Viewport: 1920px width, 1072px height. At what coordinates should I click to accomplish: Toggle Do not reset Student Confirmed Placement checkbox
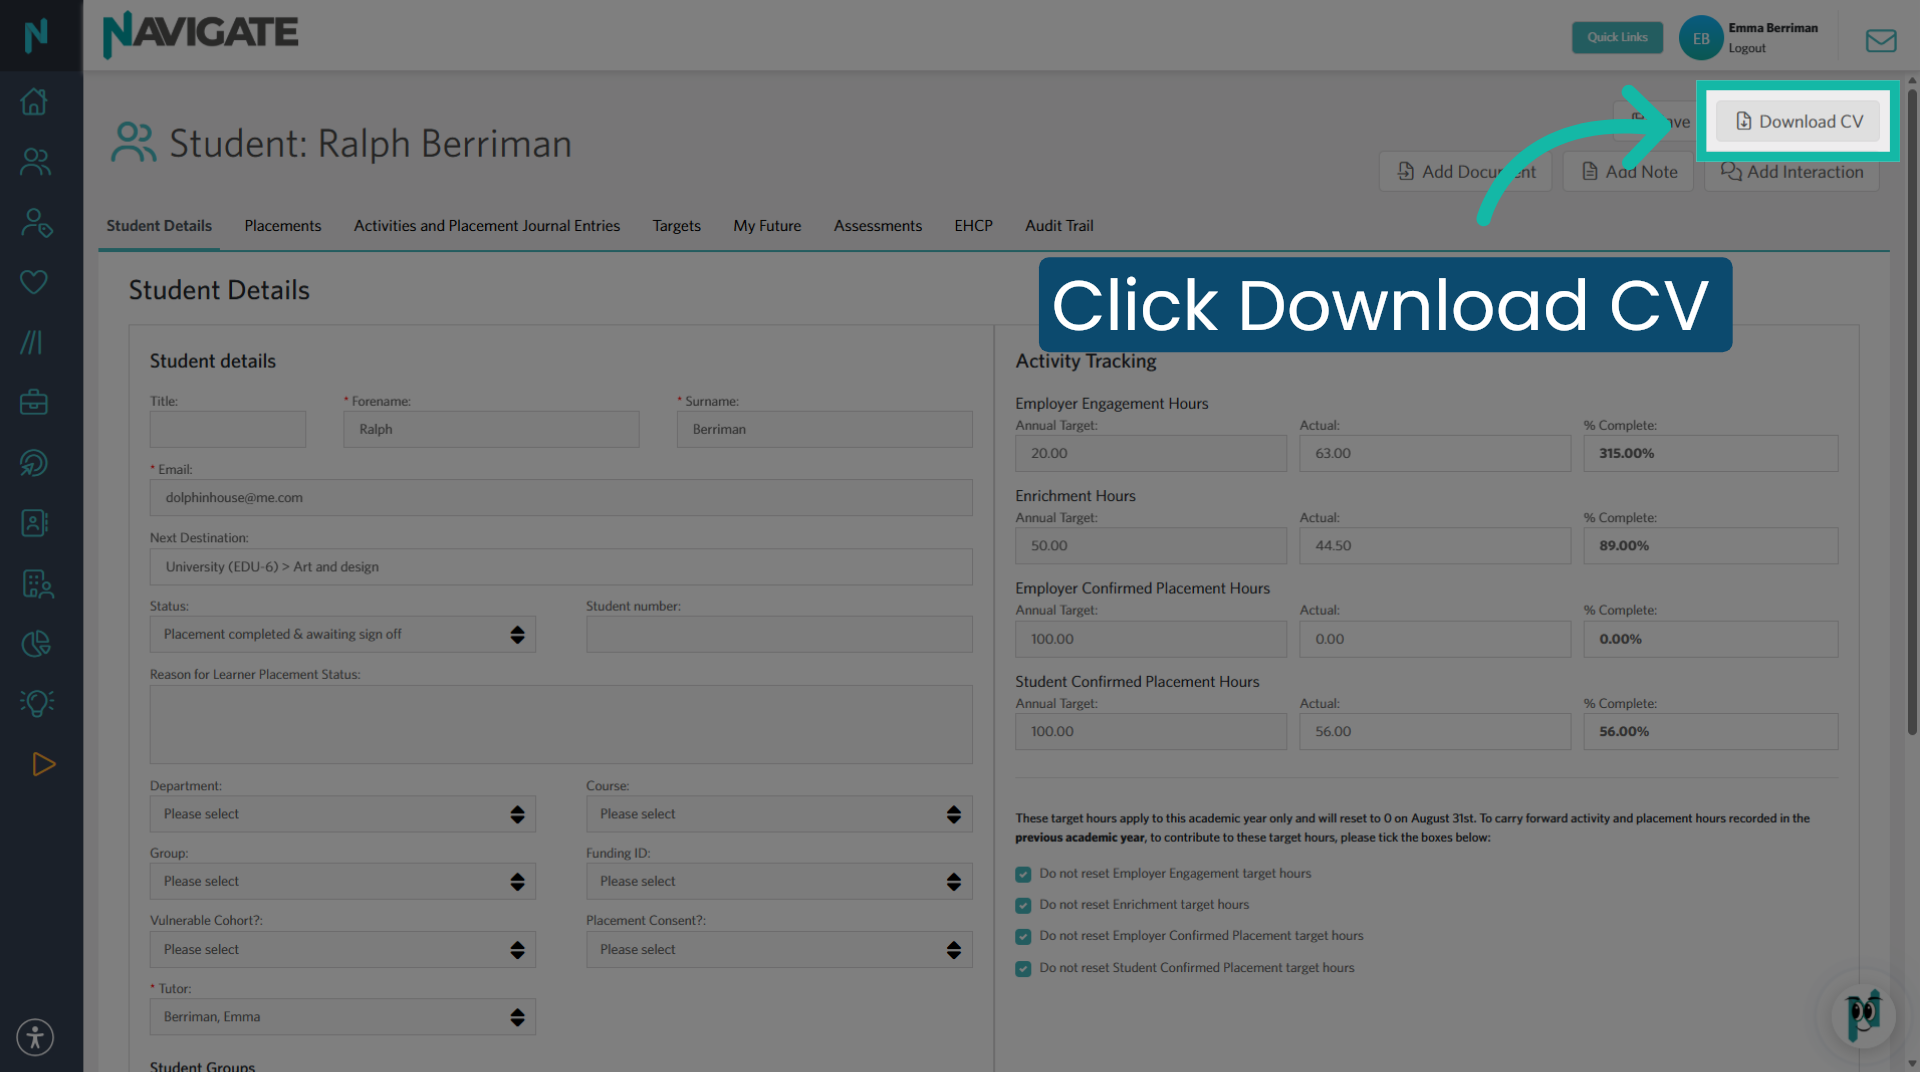point(1023,968)
